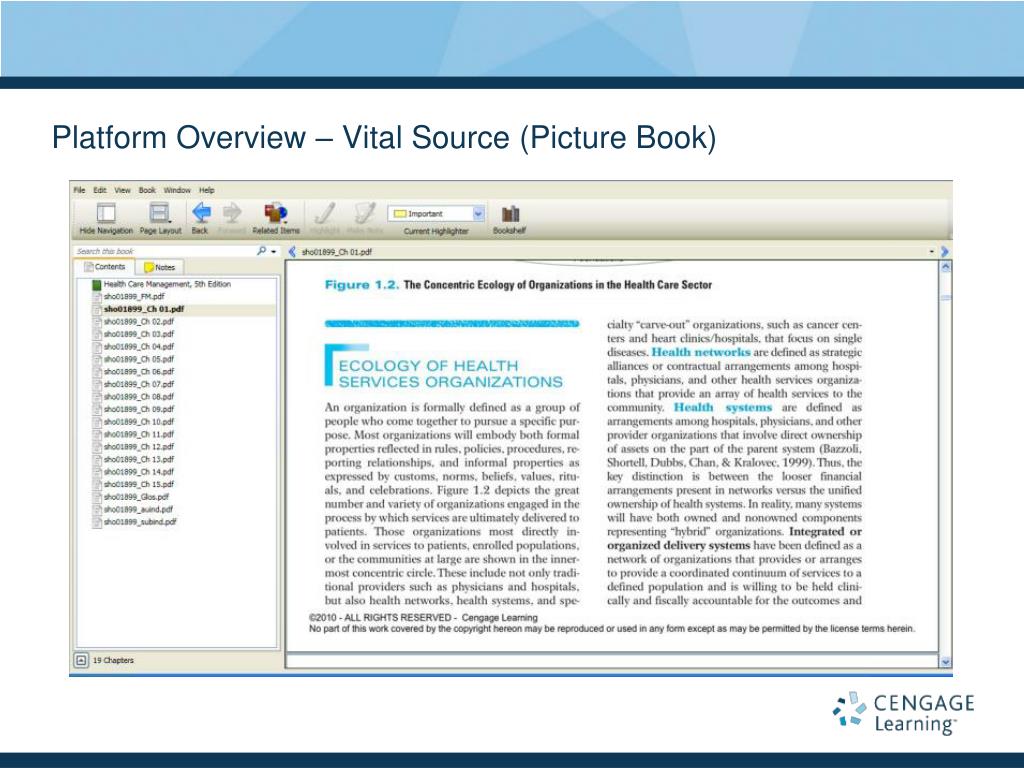Go to next section with right chevron
Viewport: 1024px width, 768px height.
(x=944, y=251)
